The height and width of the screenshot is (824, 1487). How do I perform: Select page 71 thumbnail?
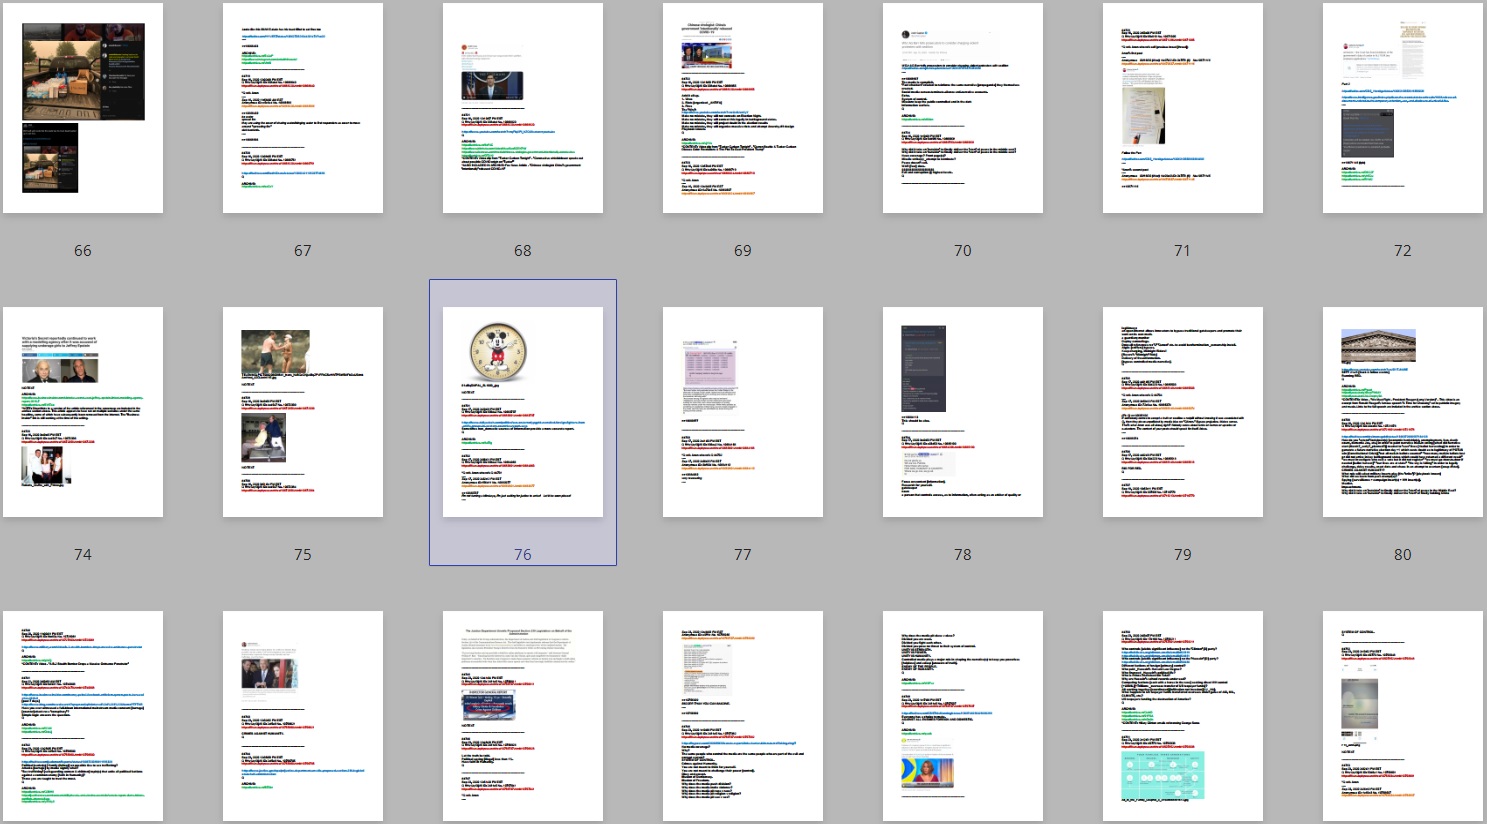(x=1183, y=108)
